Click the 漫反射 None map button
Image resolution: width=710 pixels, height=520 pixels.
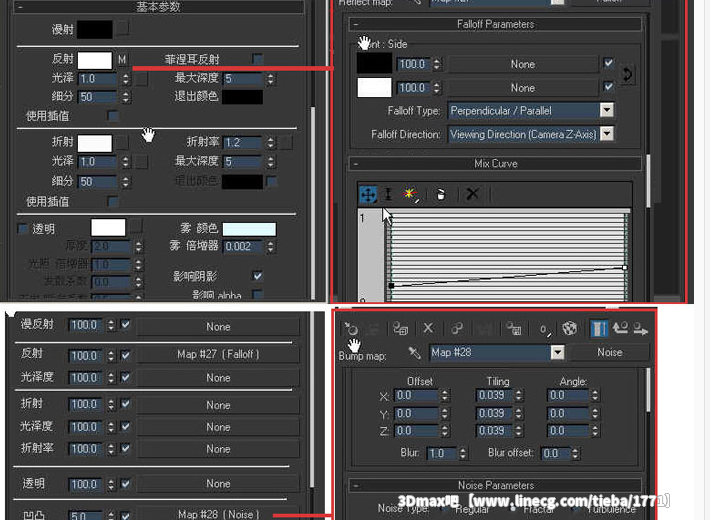click(x=218, y=327)
